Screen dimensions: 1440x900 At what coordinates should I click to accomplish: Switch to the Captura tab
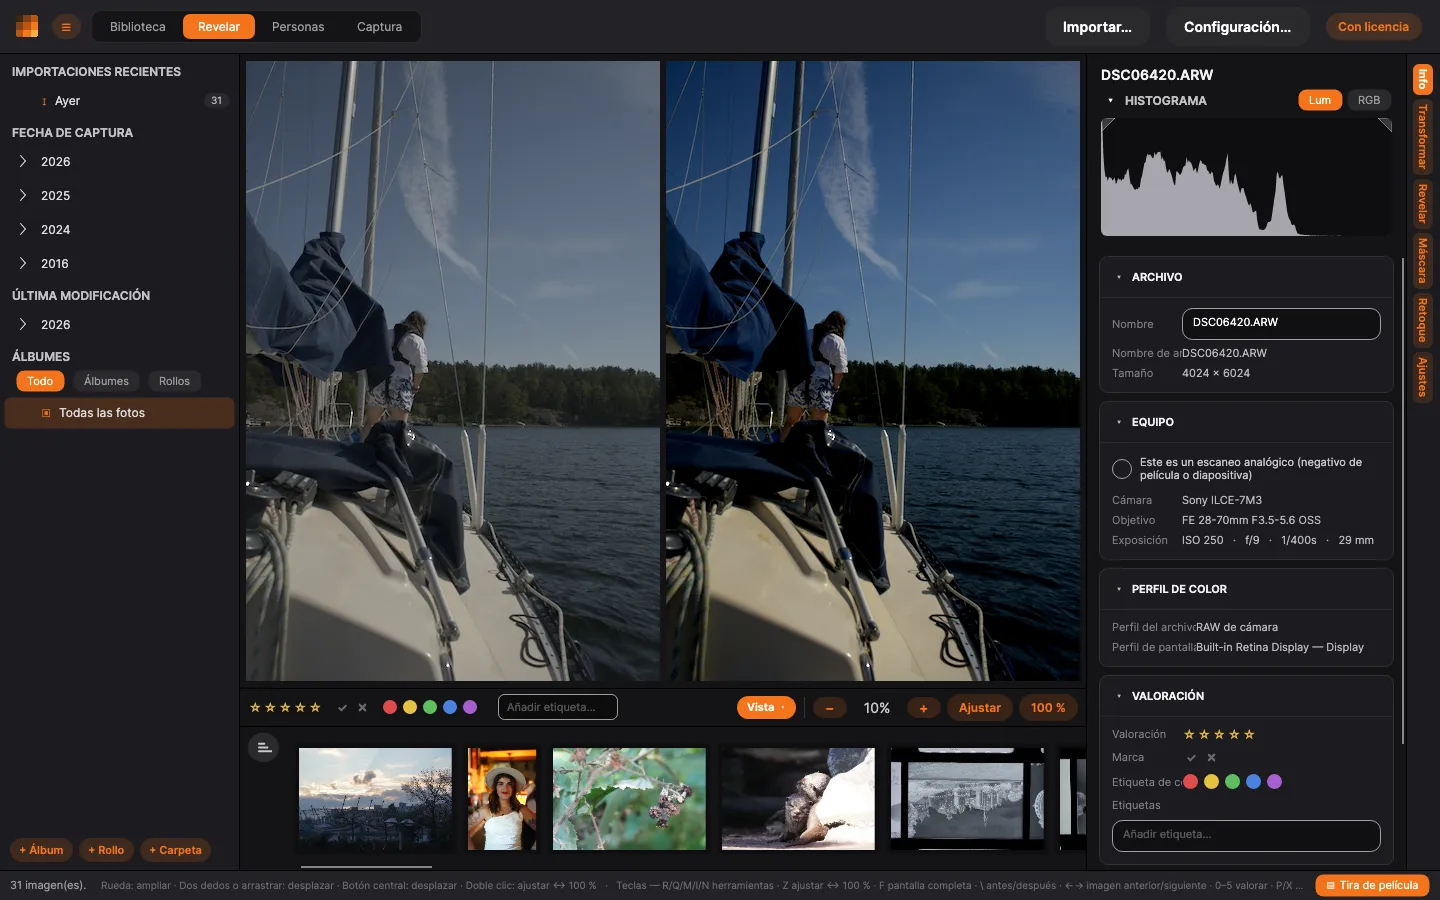379,27
